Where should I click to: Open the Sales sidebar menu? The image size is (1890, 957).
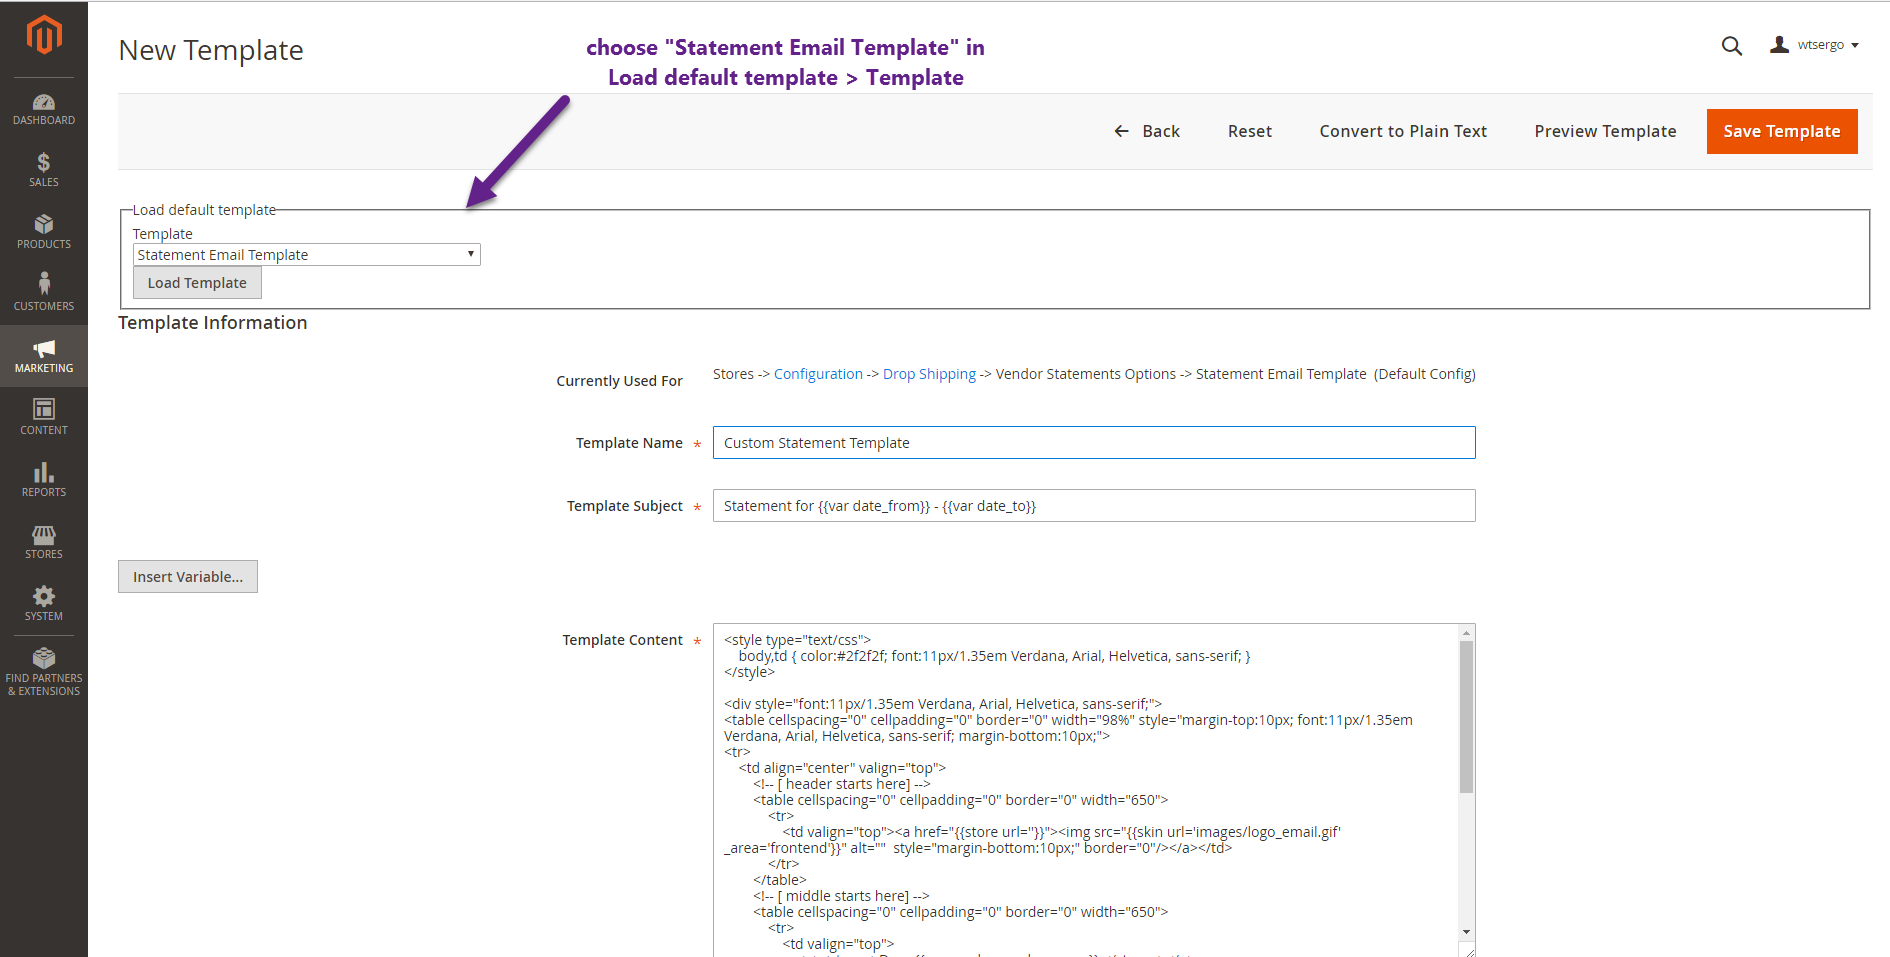coord(44,170)
